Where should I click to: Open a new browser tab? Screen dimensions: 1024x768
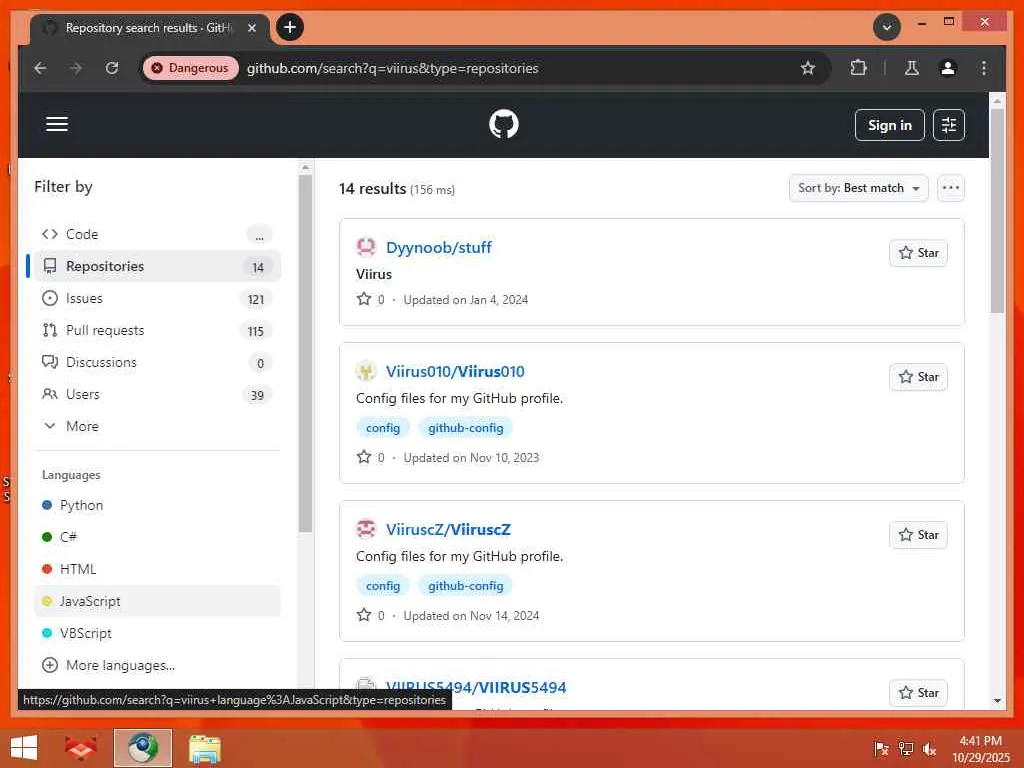click(x=289, y=27)
